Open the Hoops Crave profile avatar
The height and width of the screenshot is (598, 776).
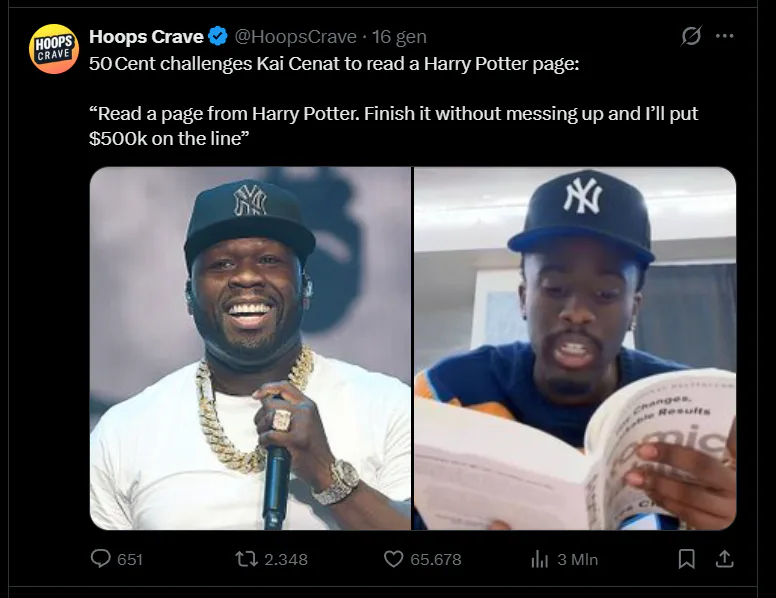54,49
